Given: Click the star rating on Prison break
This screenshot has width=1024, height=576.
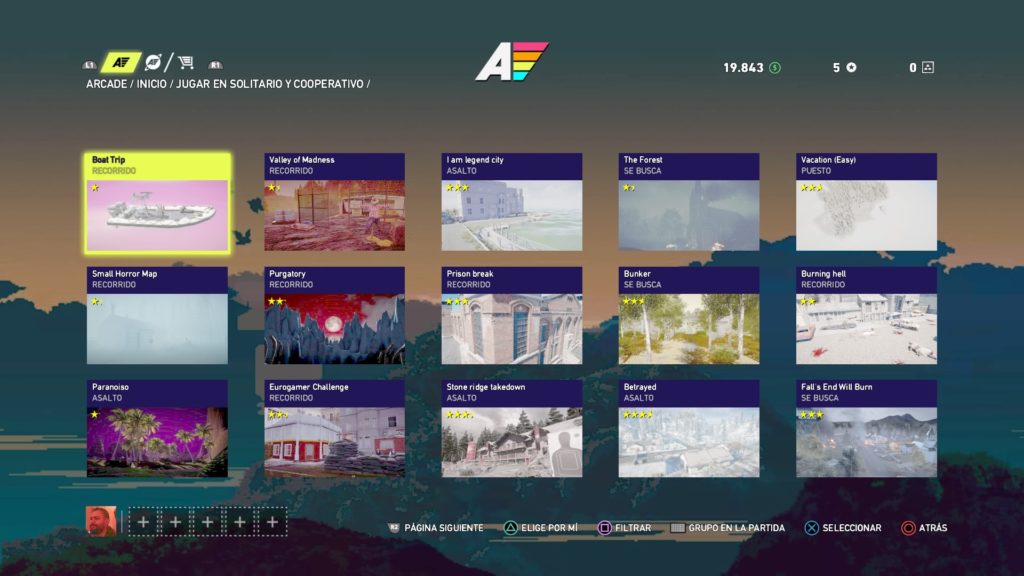Looking at the screenshot, I should [x=457, y=301].
